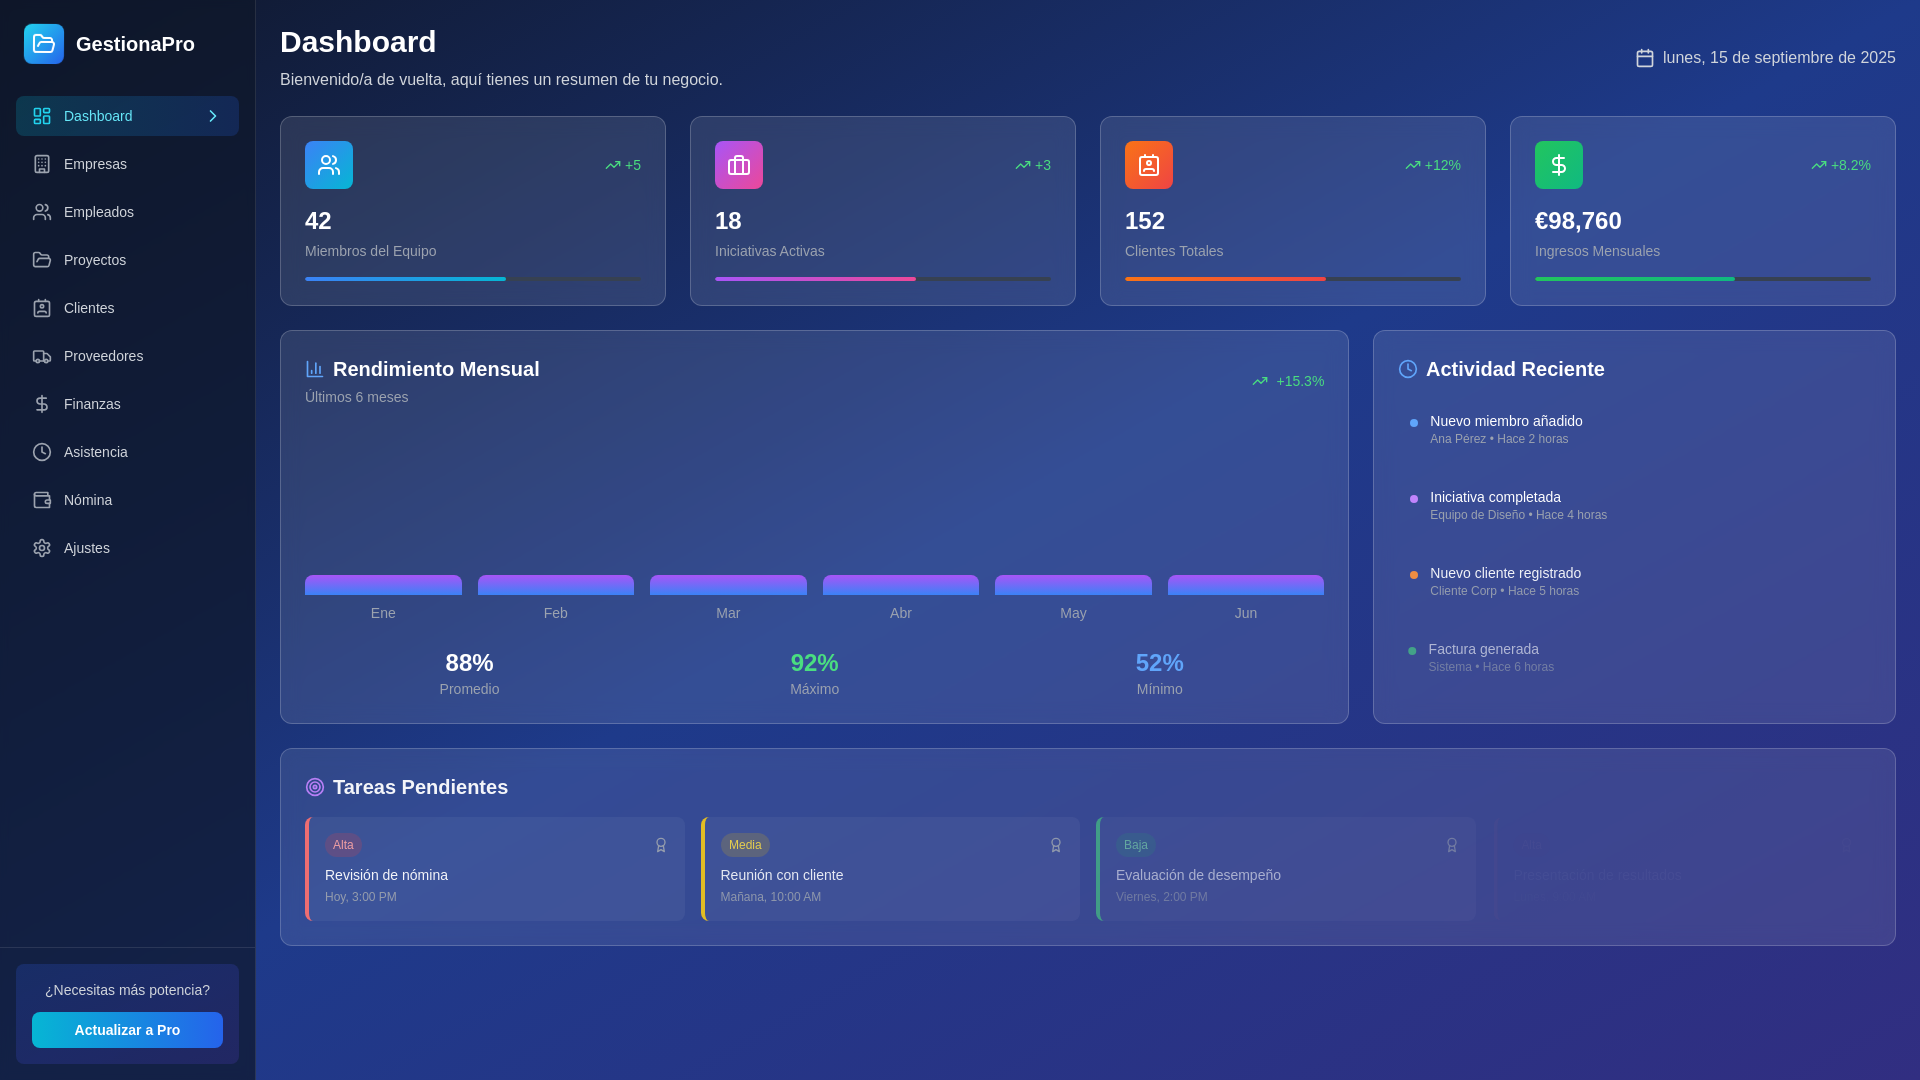Click the trend arrow next to +8.2%
The height and width of the screenshot is (1080, 1920).
1819,165
